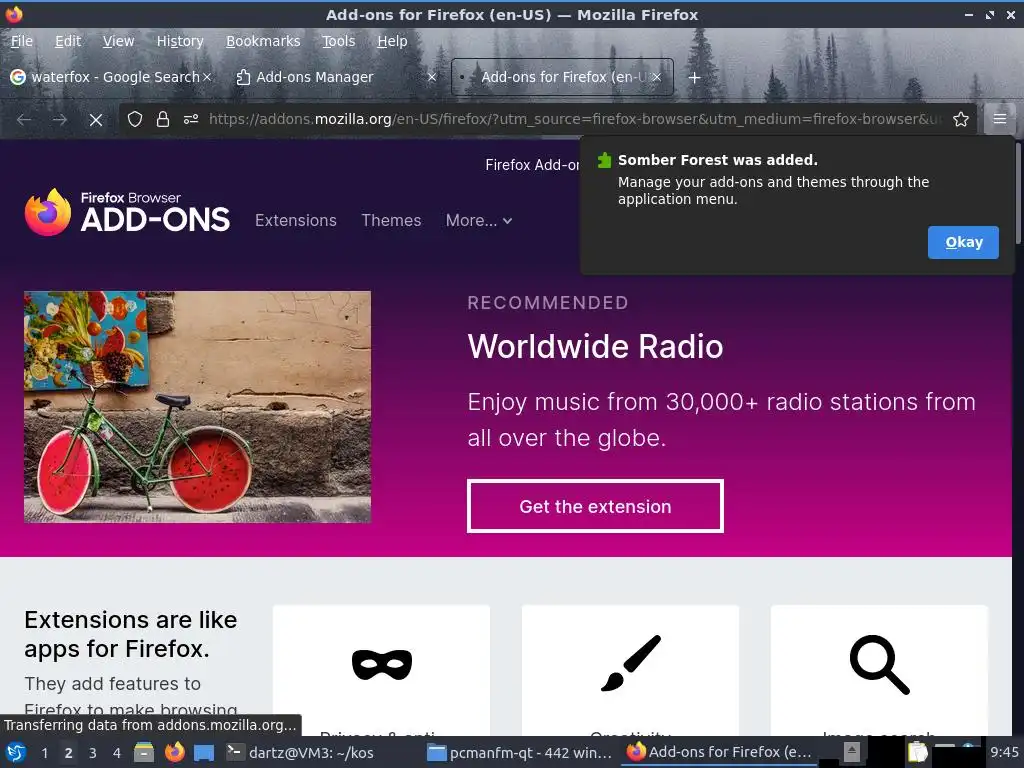Screen dimensions: 1024x768
Task: Switch to virtual desktop 4
Action: click(117, 753)
